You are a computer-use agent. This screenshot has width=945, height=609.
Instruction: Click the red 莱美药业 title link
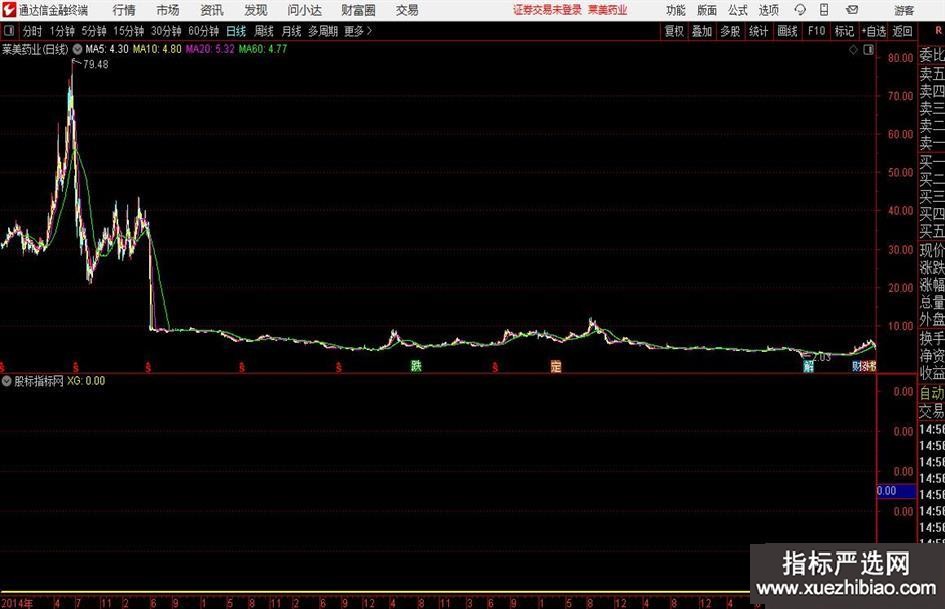[608, 10]
